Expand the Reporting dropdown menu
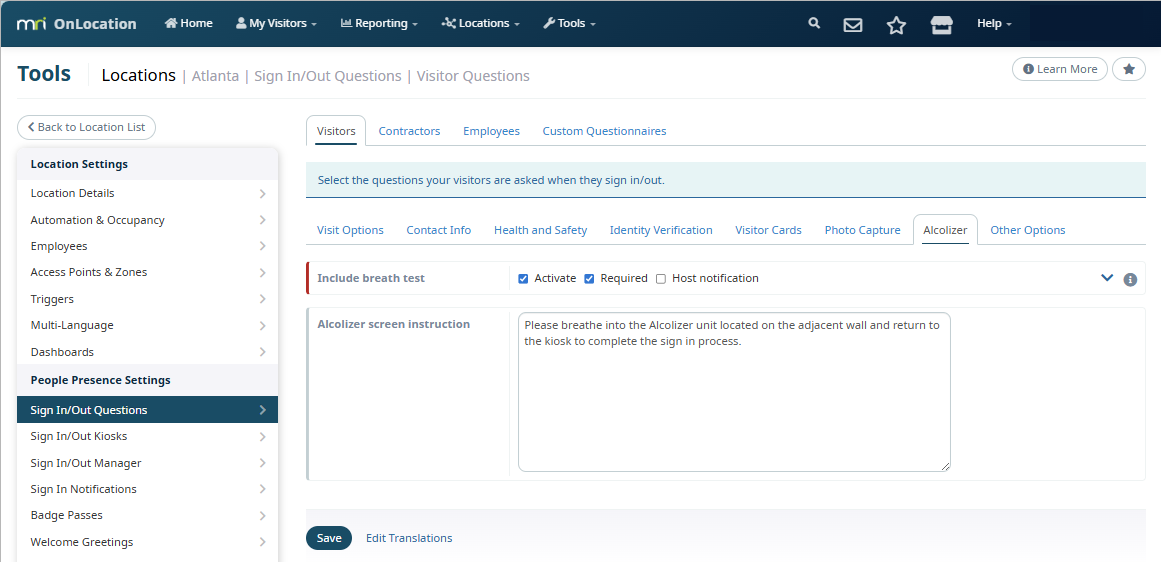This screenshot has height=562, width=1161. tap(379, 23)
